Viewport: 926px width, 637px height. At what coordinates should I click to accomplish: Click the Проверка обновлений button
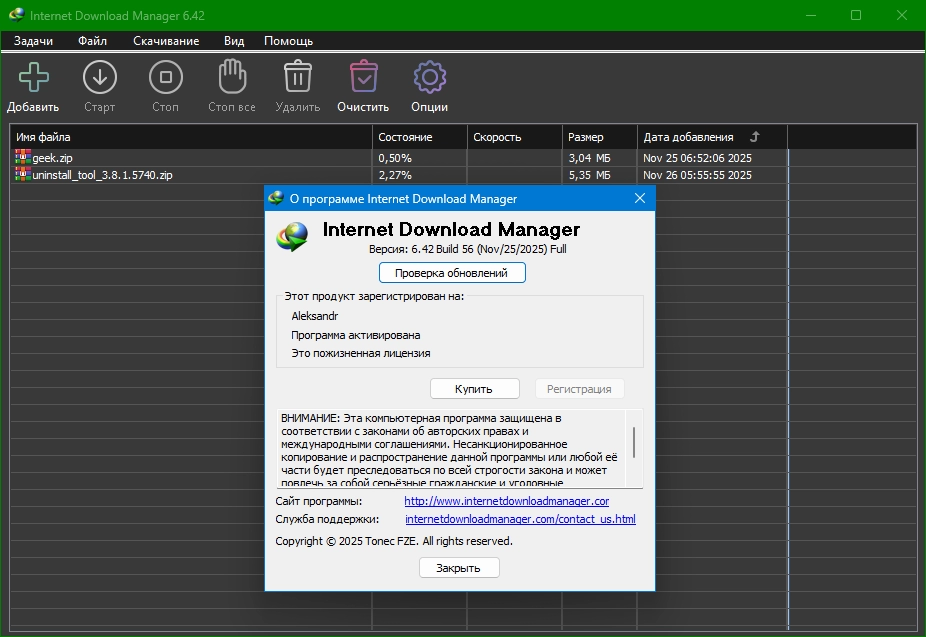pos(451,272)
